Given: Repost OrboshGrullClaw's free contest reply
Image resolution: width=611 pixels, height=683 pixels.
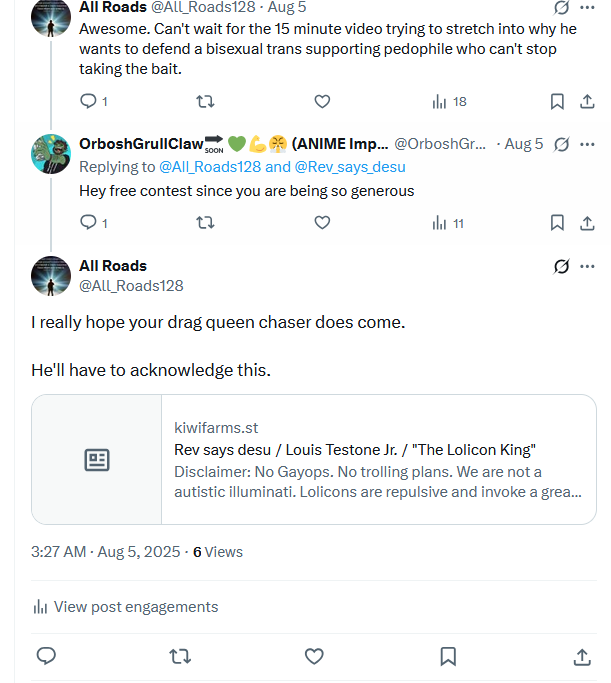Looking at the screenshot, I should (x=205, y=223).
